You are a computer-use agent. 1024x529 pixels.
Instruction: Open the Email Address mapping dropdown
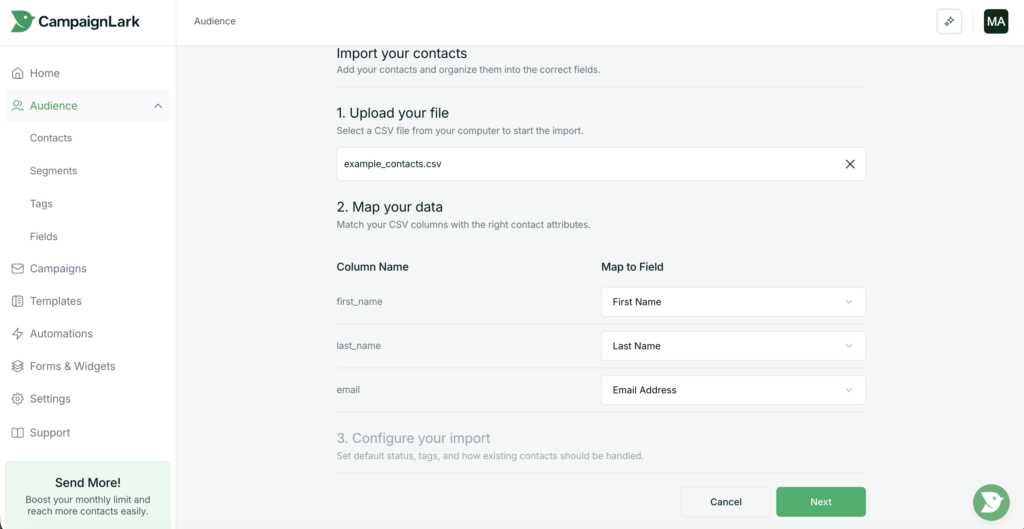(x=732, y=390)
